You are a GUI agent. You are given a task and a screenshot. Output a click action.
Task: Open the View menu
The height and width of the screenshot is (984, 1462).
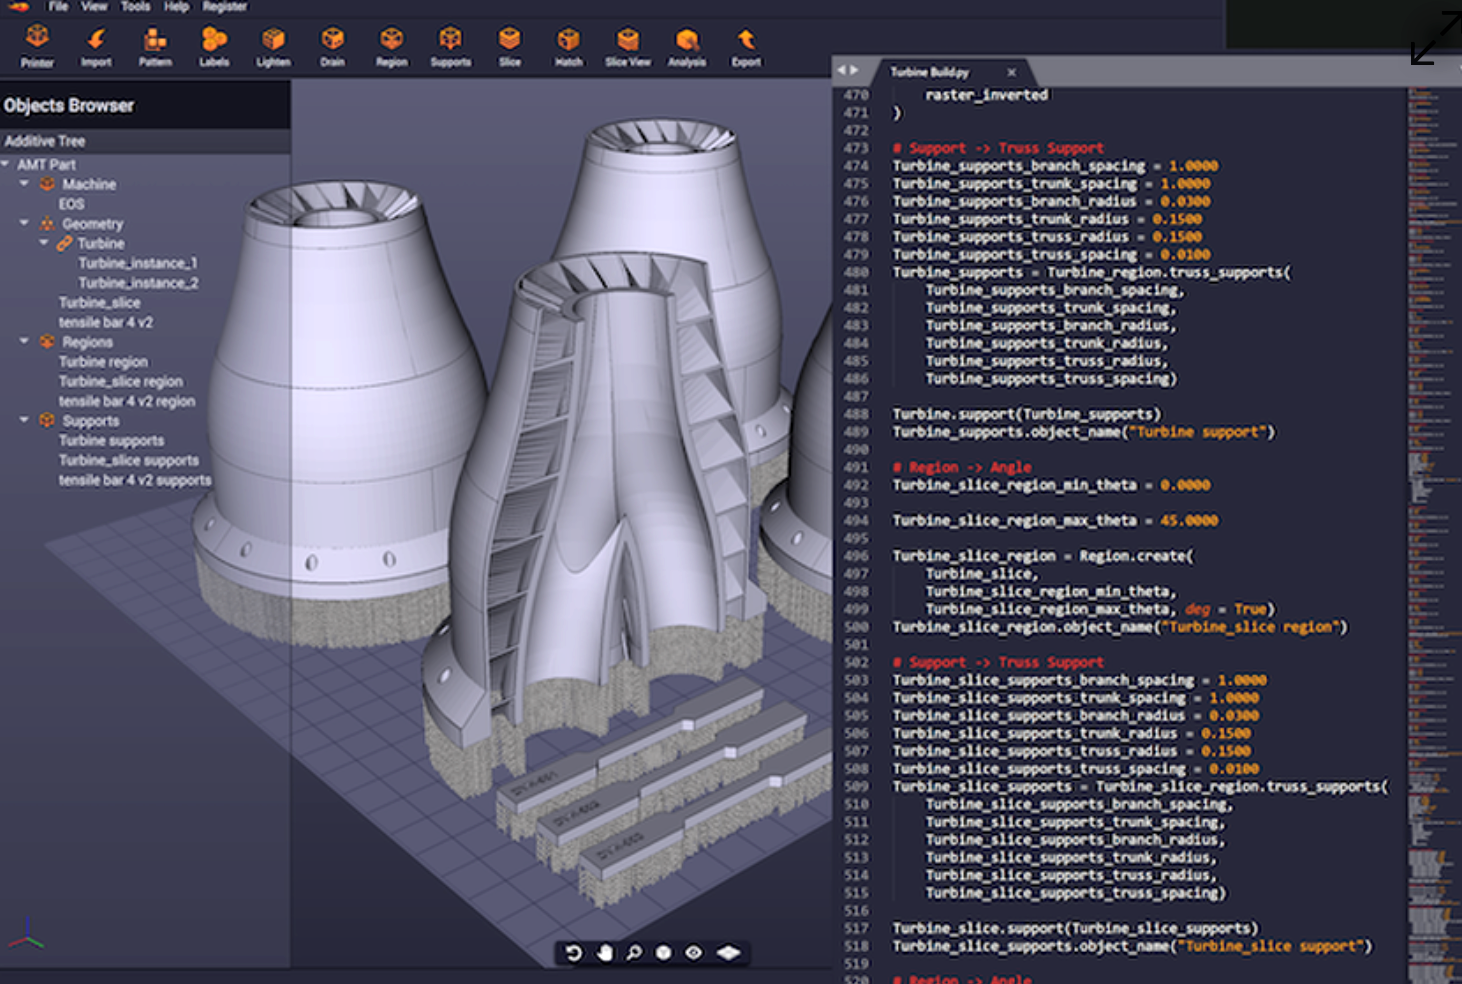[94, 6]
